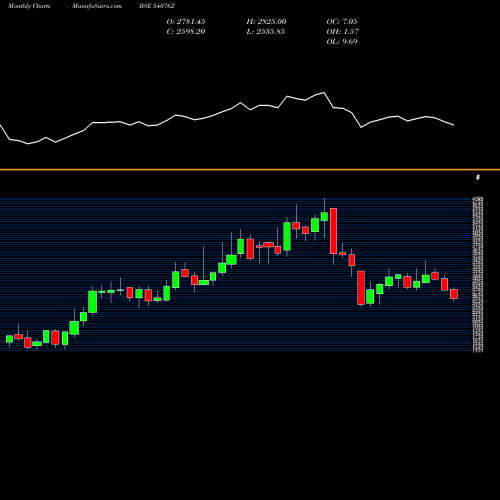Click the 'OC: 7.05' value
This screenshot has width=500, height=500.
click(342, 22)
